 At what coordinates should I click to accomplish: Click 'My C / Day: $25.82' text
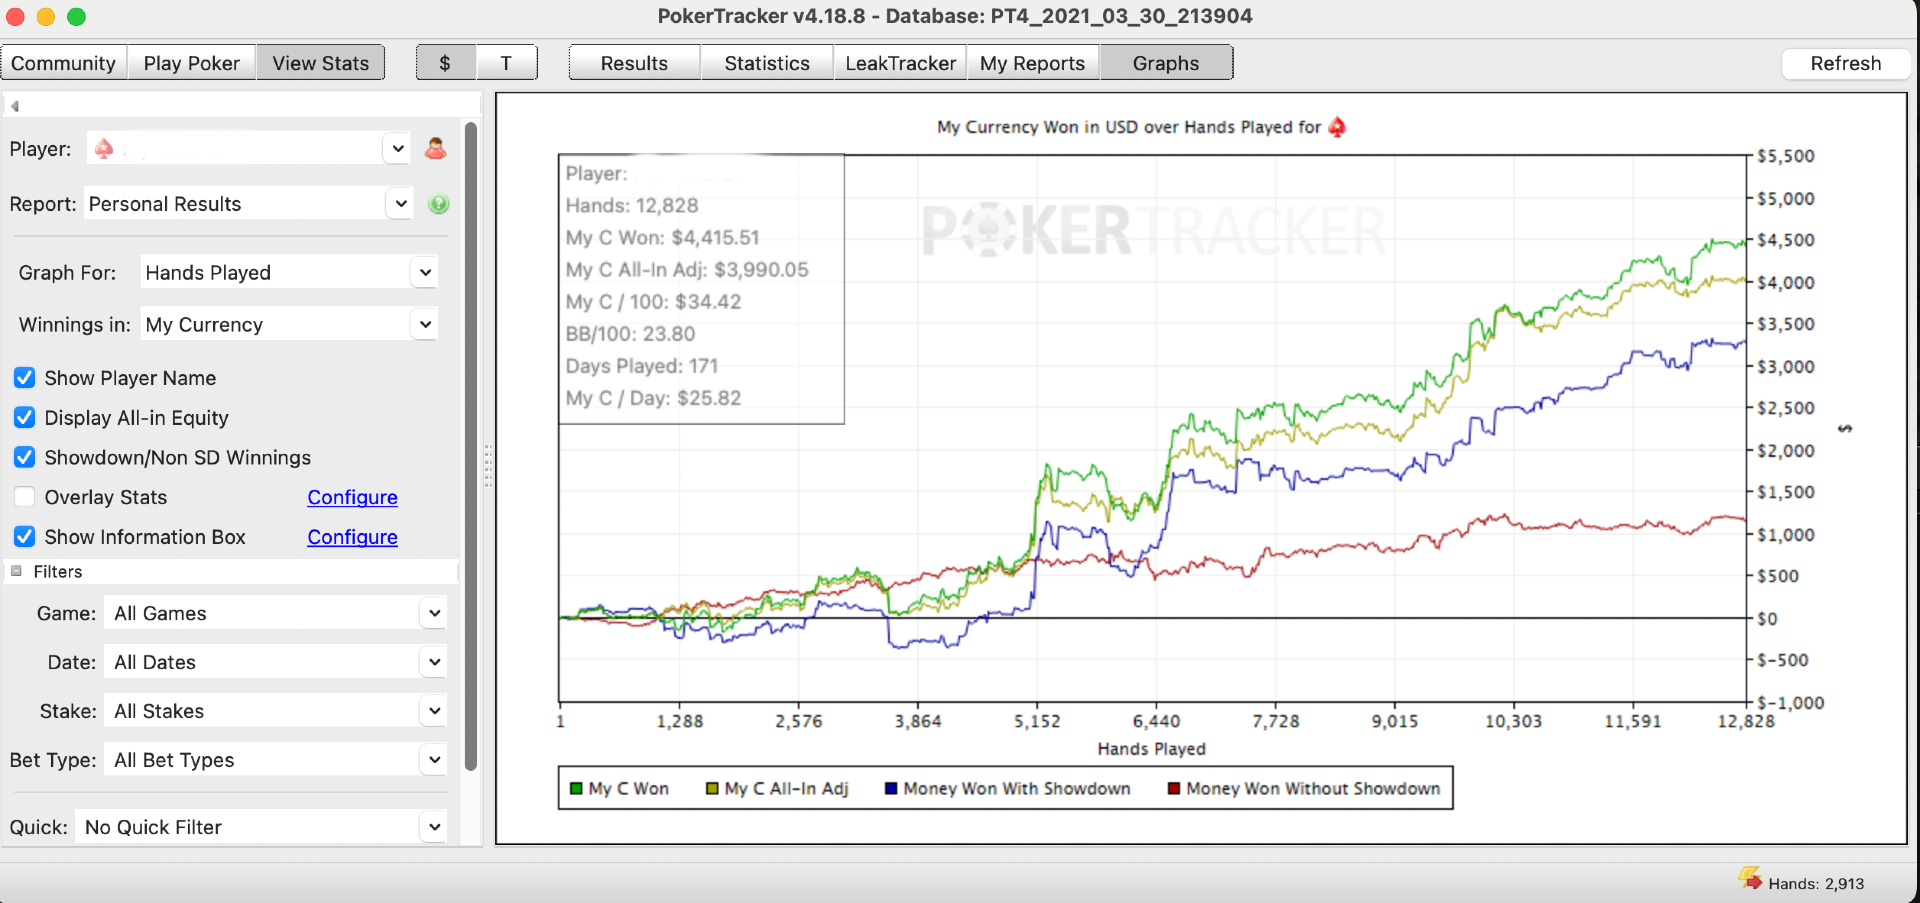653,398
